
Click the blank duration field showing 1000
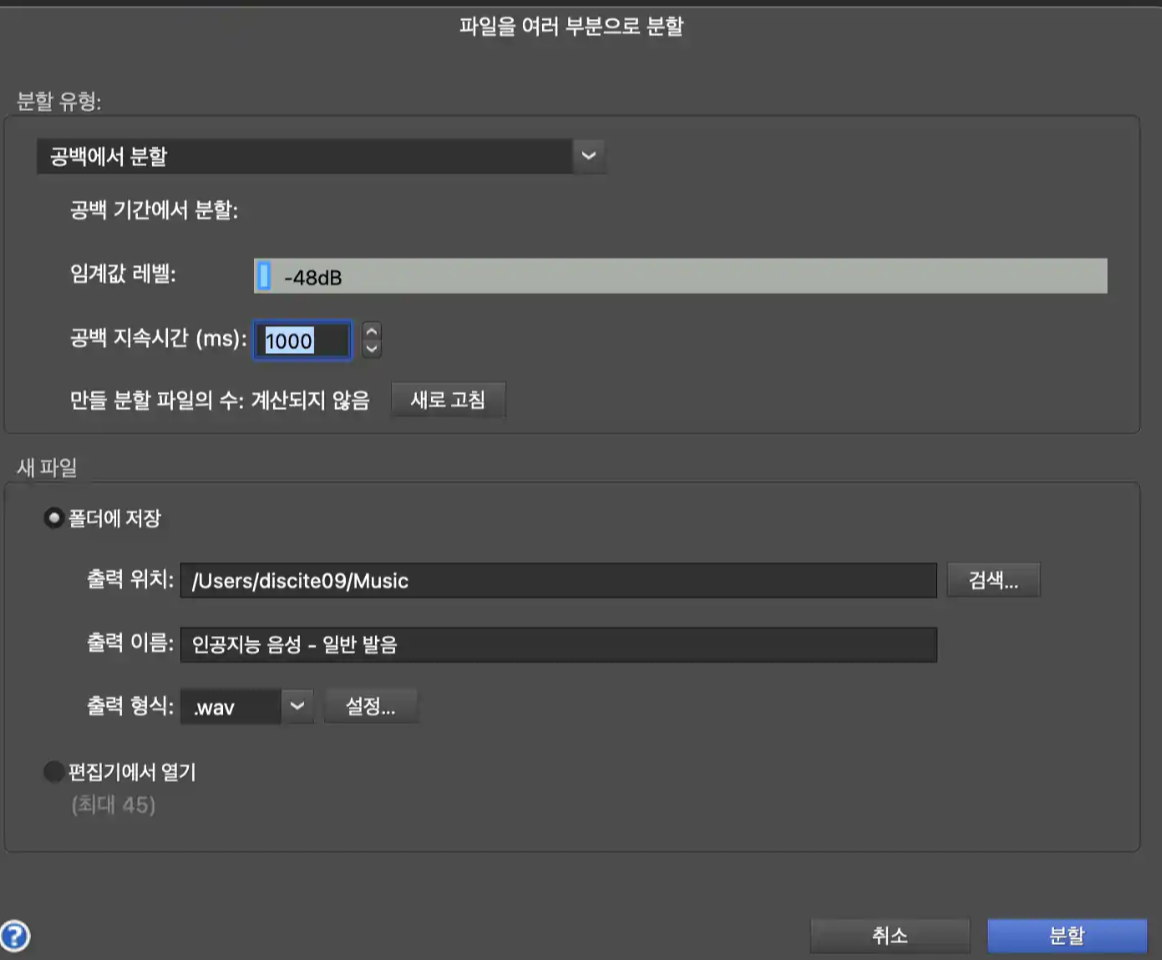pyautogui.click(x=302, y=340)
